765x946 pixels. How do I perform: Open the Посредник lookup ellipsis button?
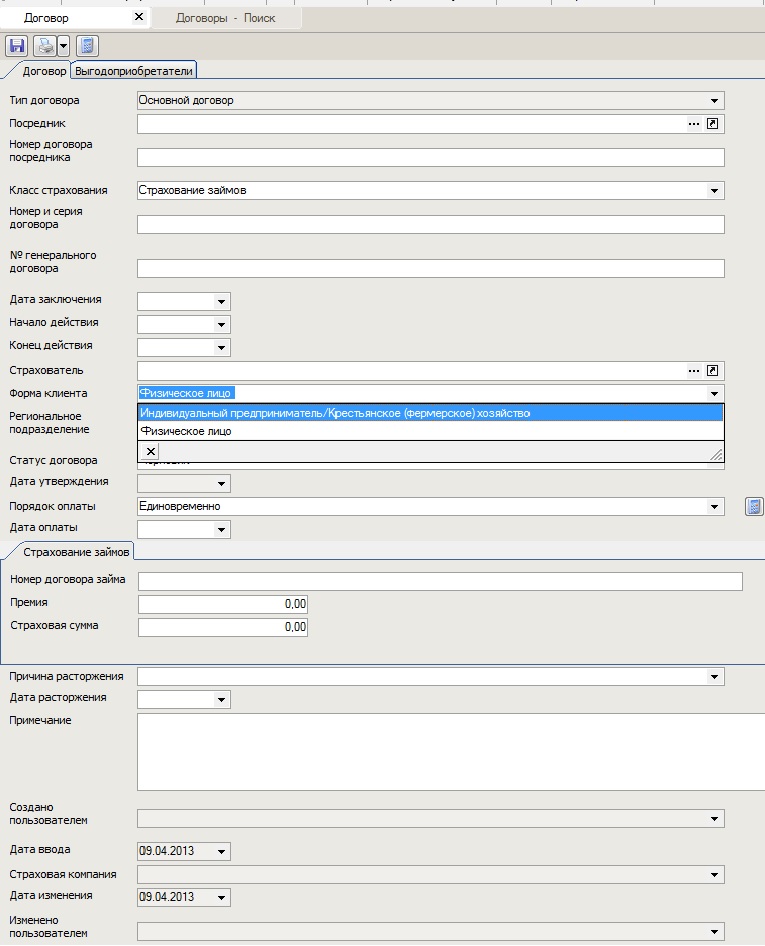point(694,124)
